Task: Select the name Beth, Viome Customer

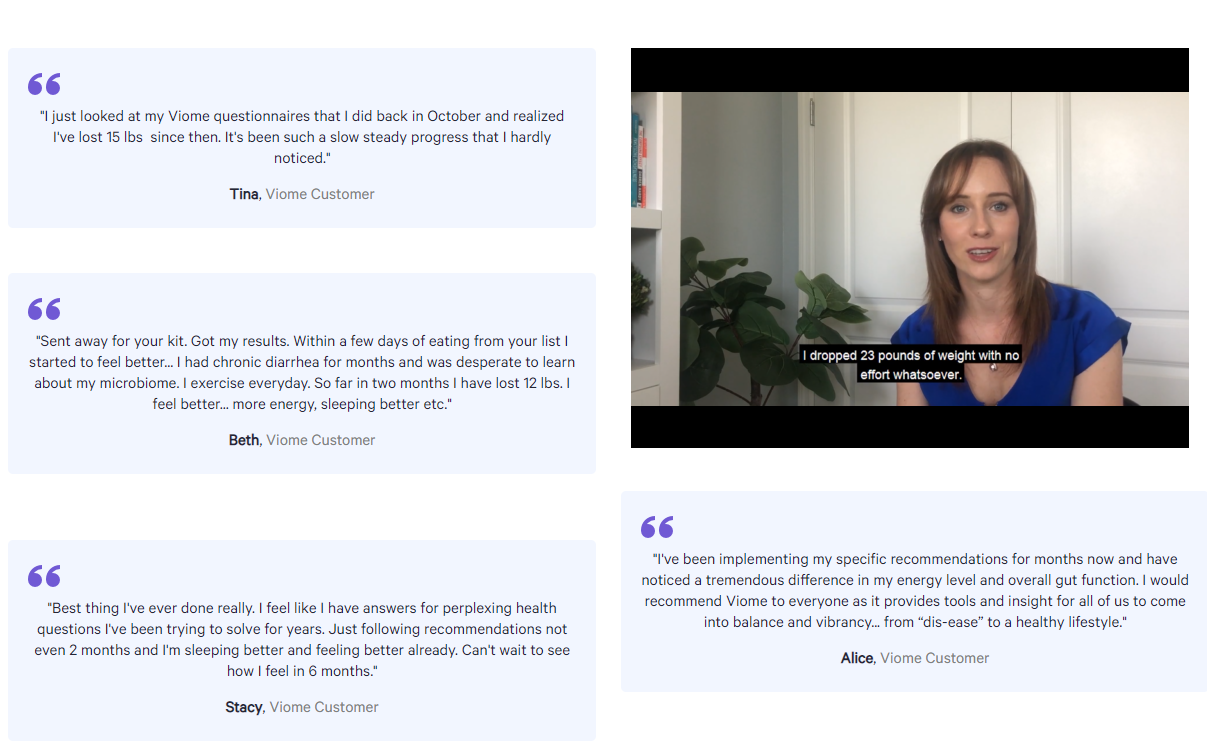Action: click(x=302, y=440)
